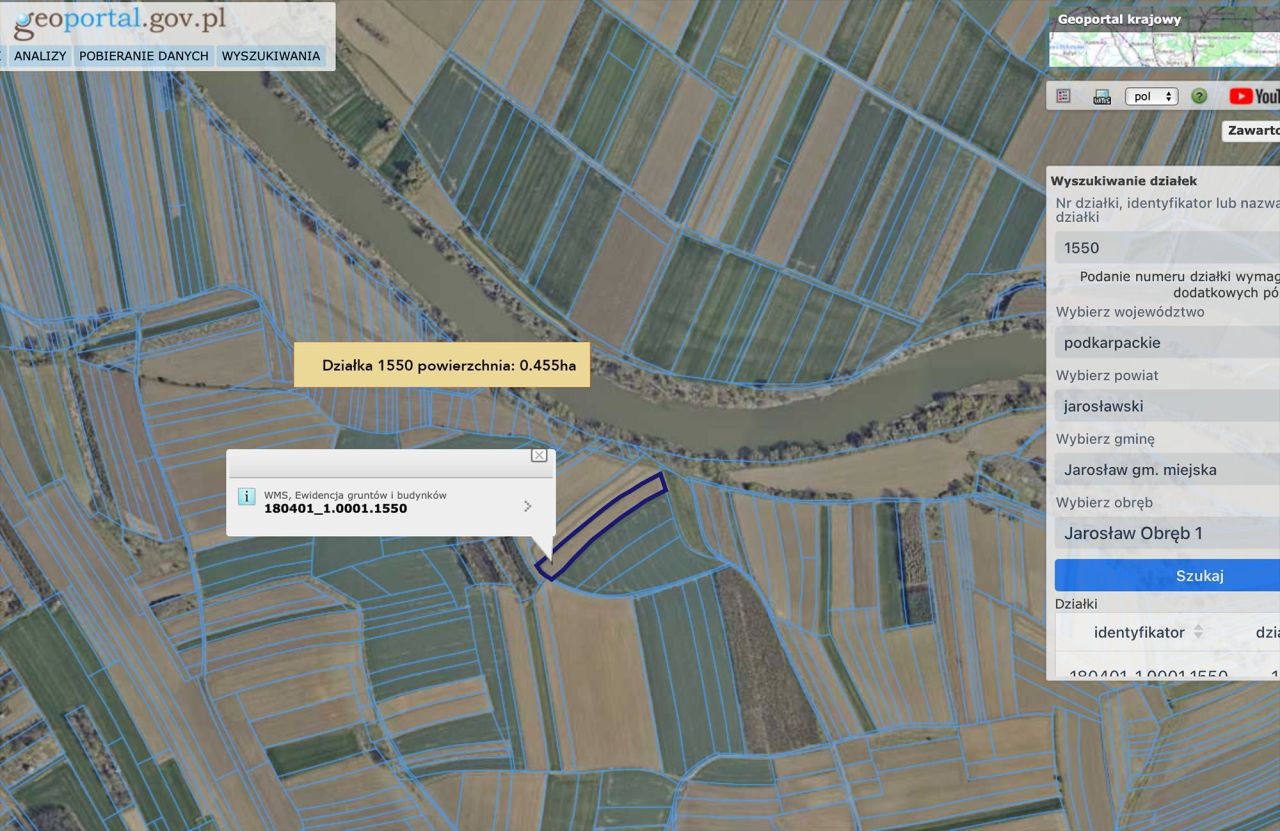Screen dimensions: 1280x831
Task: Click the YouTube logo icon
Action: (x=1254, y=96)
